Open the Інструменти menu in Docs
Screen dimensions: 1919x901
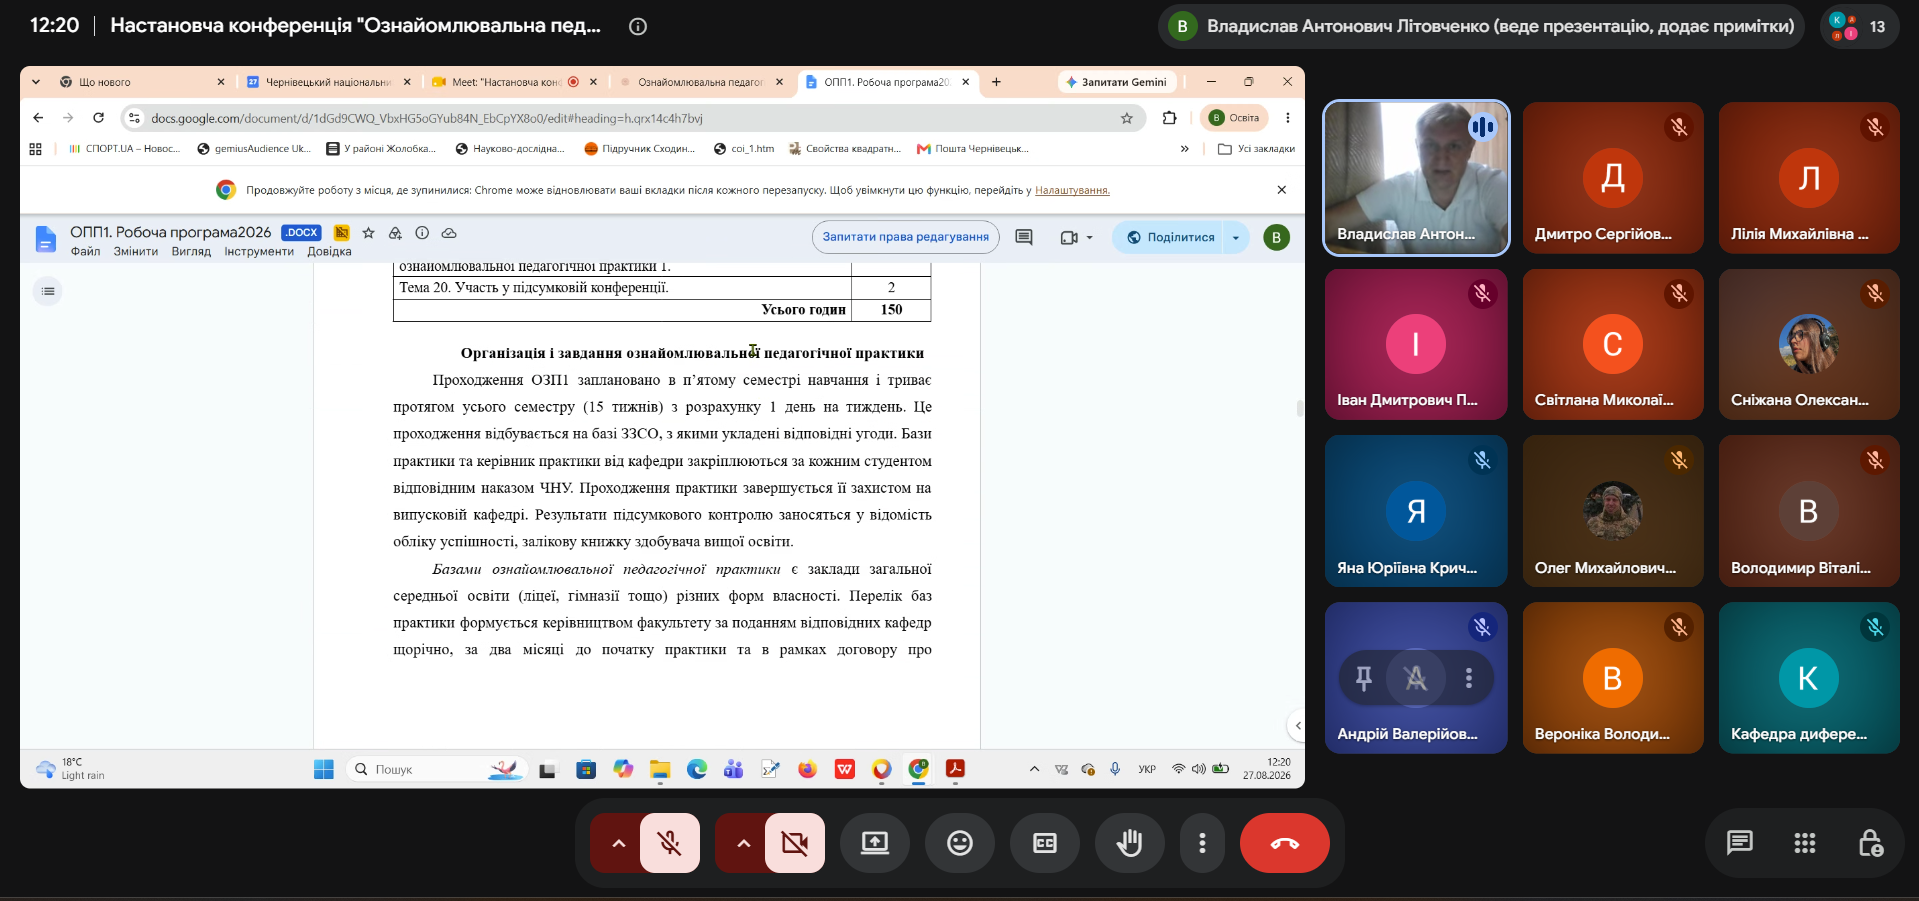259,251
